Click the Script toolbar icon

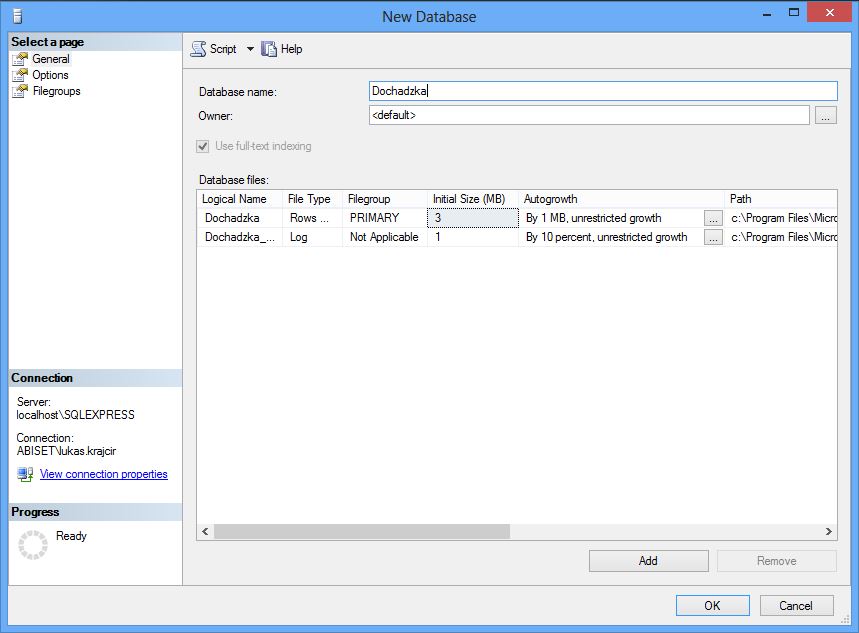[198, 49]
